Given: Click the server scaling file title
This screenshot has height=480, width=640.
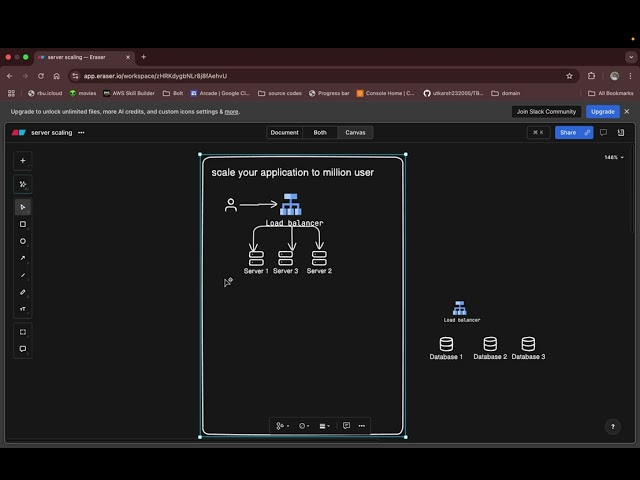Looking at the screenshot, I should tap(51, 133).
